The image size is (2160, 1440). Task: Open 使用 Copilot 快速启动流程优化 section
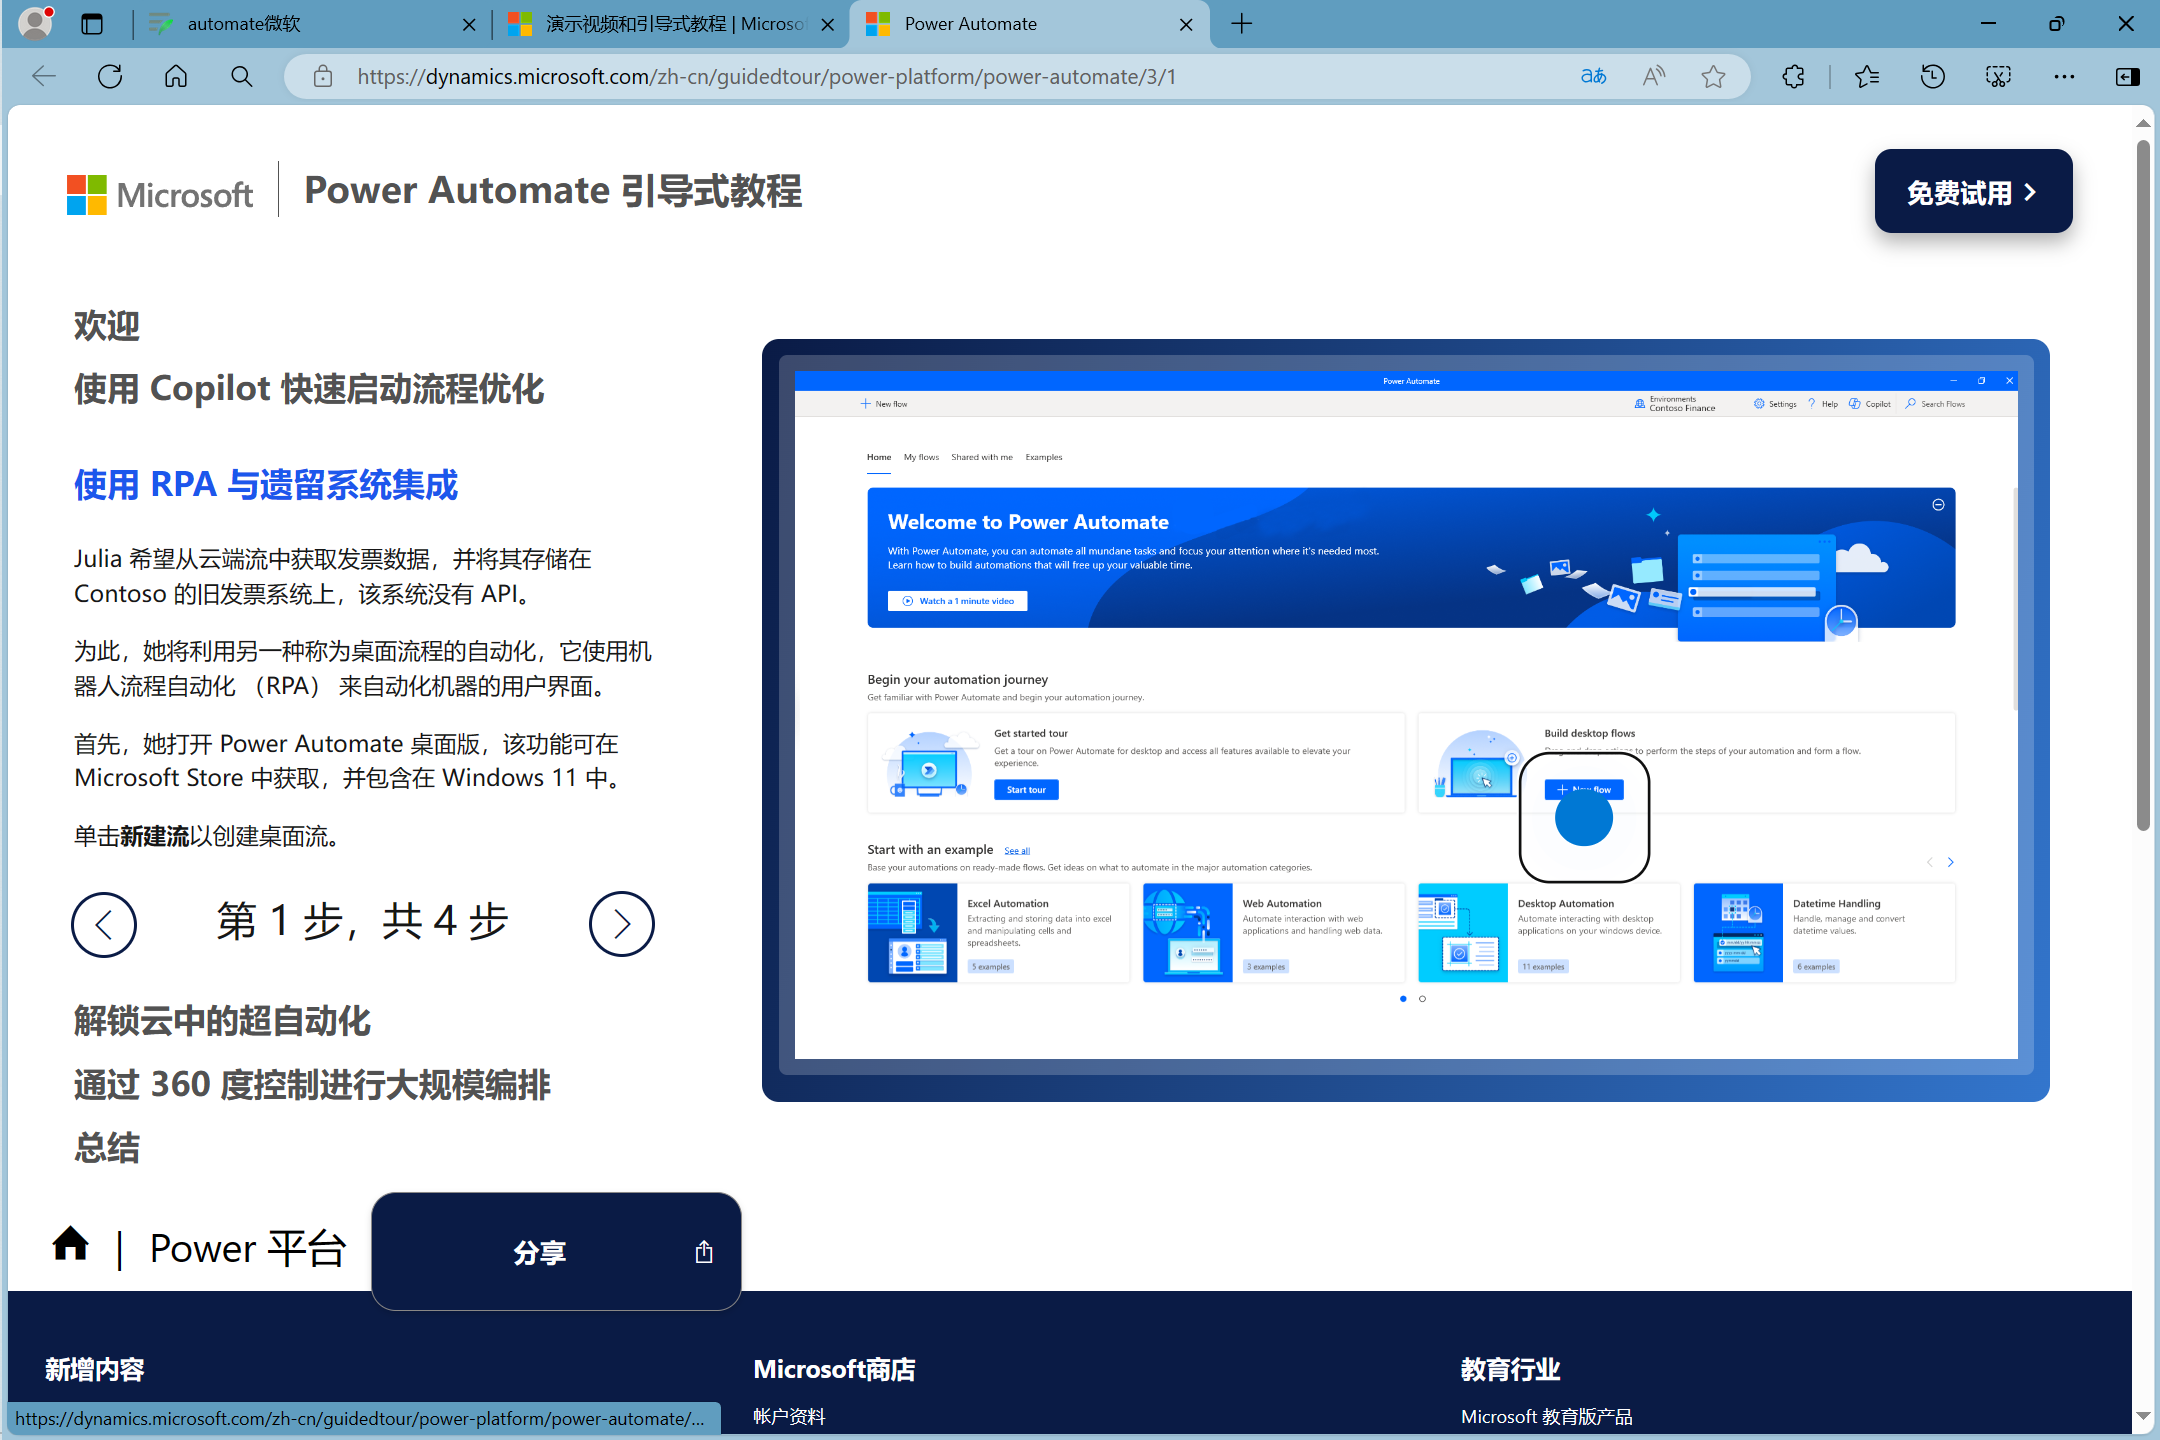pyautogui.click(x=308, y=388)
